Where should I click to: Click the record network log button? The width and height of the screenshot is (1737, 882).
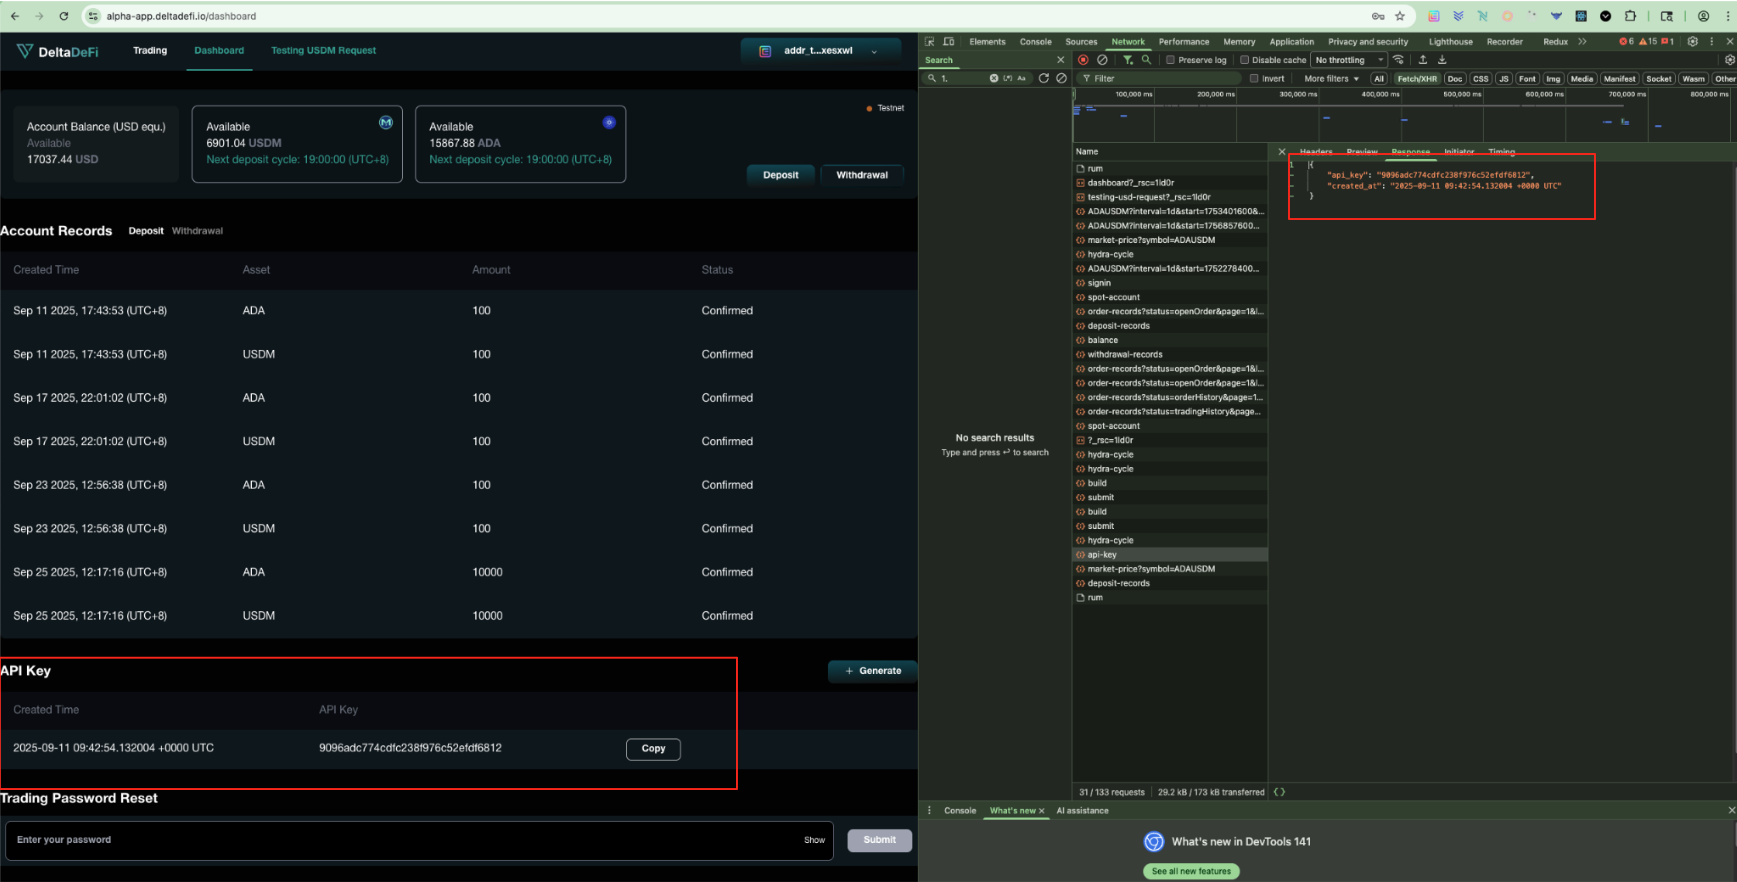pos(1083,60)
